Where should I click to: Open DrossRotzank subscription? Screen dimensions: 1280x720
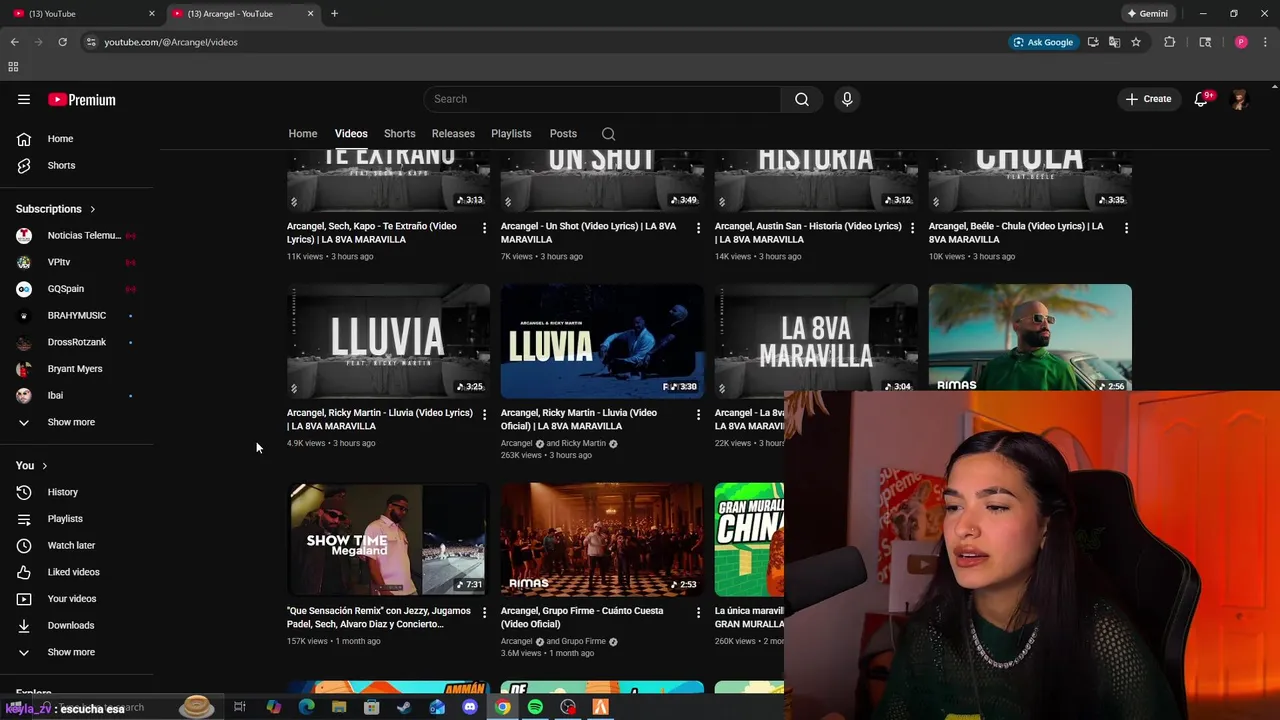tap(76, 342)
